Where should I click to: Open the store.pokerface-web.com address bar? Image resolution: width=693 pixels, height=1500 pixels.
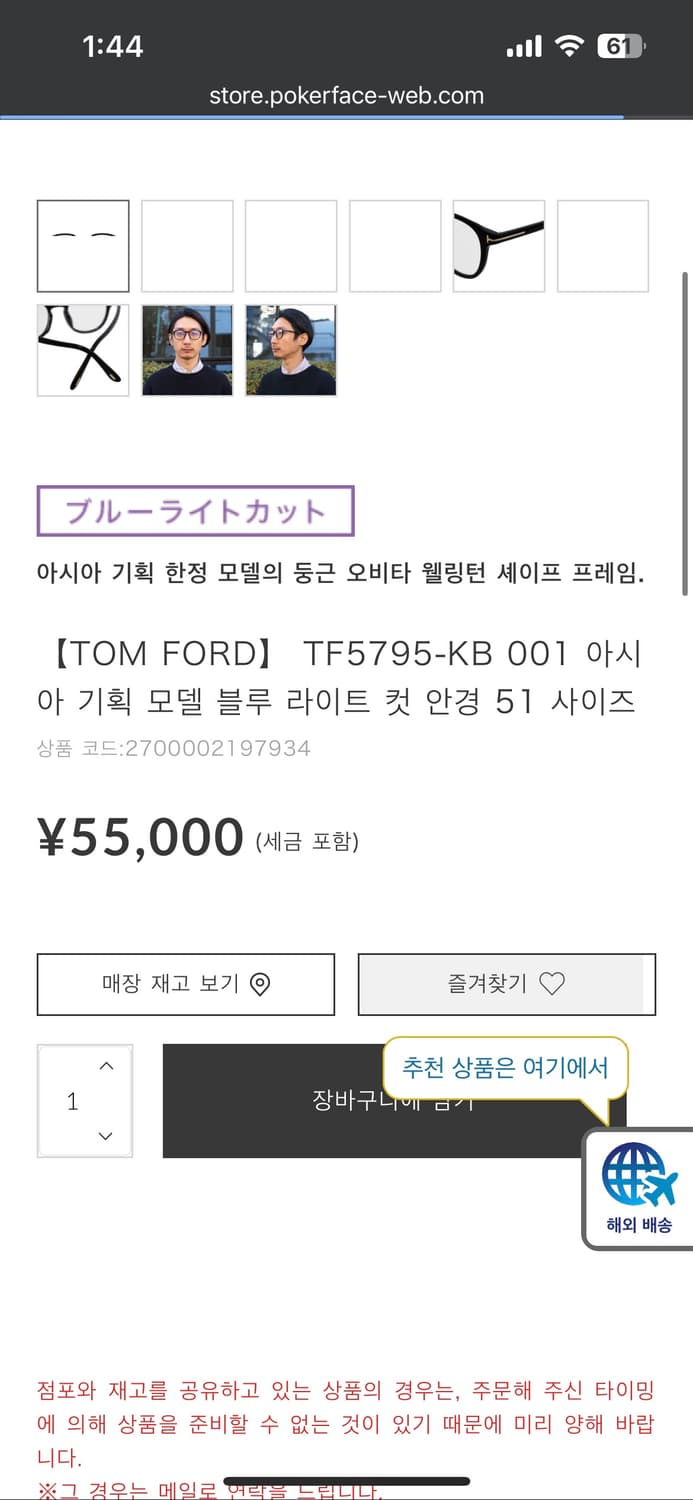346,96
